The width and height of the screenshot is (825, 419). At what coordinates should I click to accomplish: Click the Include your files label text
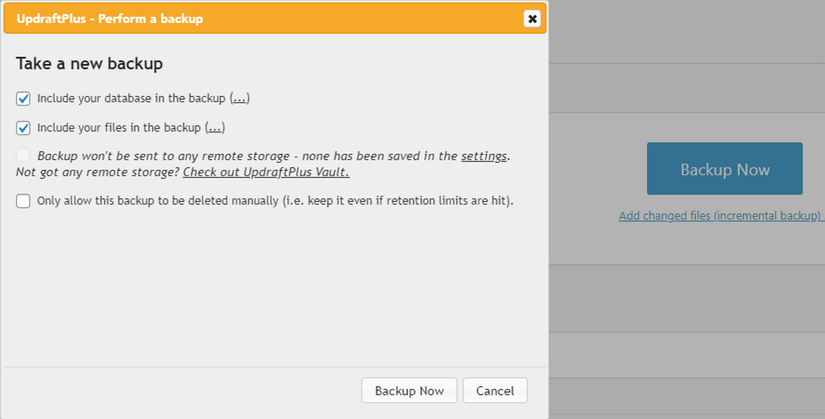point(119,128)
